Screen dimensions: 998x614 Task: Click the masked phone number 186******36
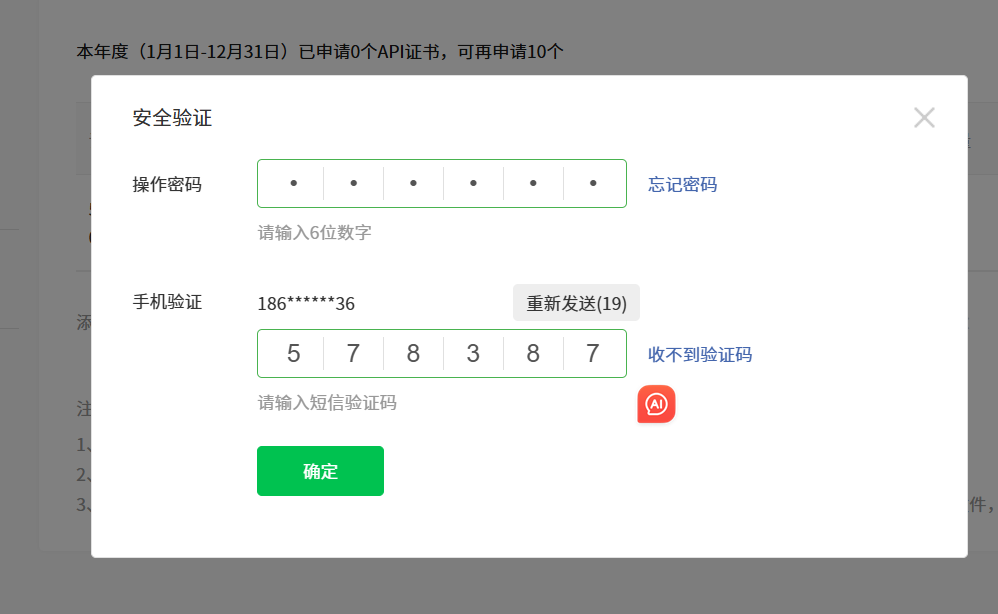[x=306, y=303]
